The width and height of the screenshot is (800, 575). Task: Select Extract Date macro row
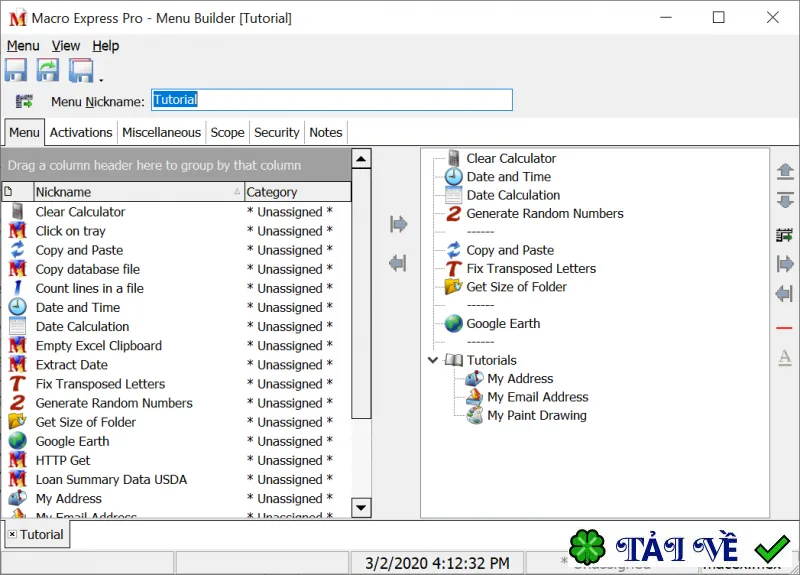[x=177, y=365]
